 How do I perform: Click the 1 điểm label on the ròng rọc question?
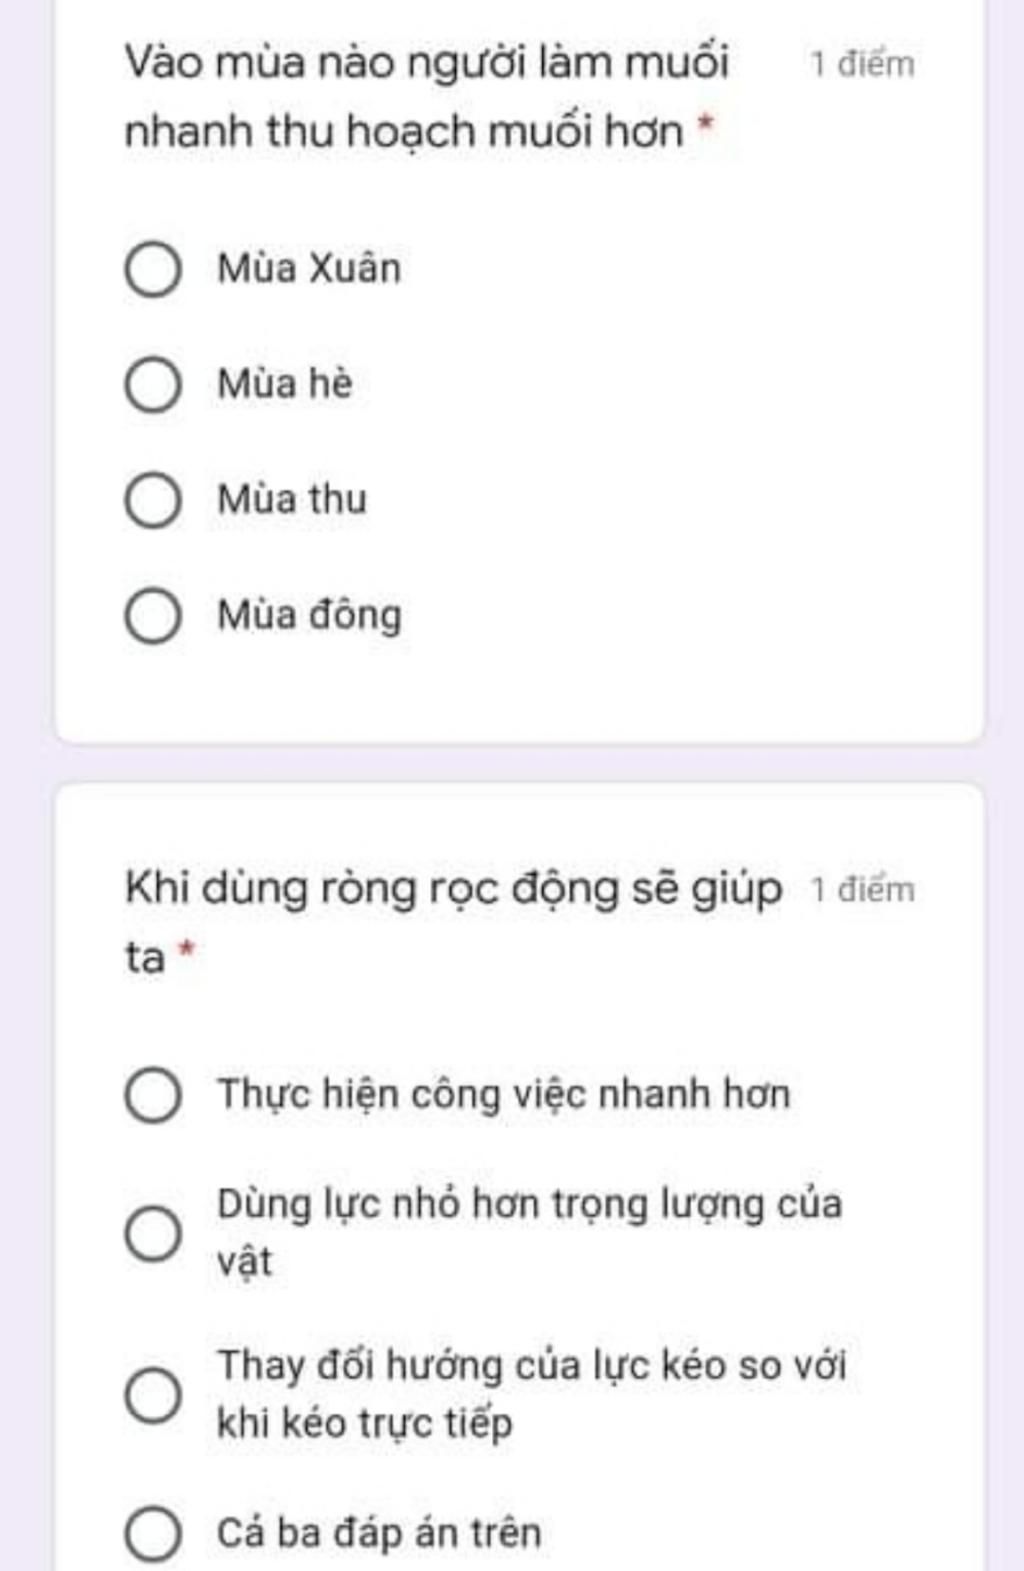tap(862, 889)
